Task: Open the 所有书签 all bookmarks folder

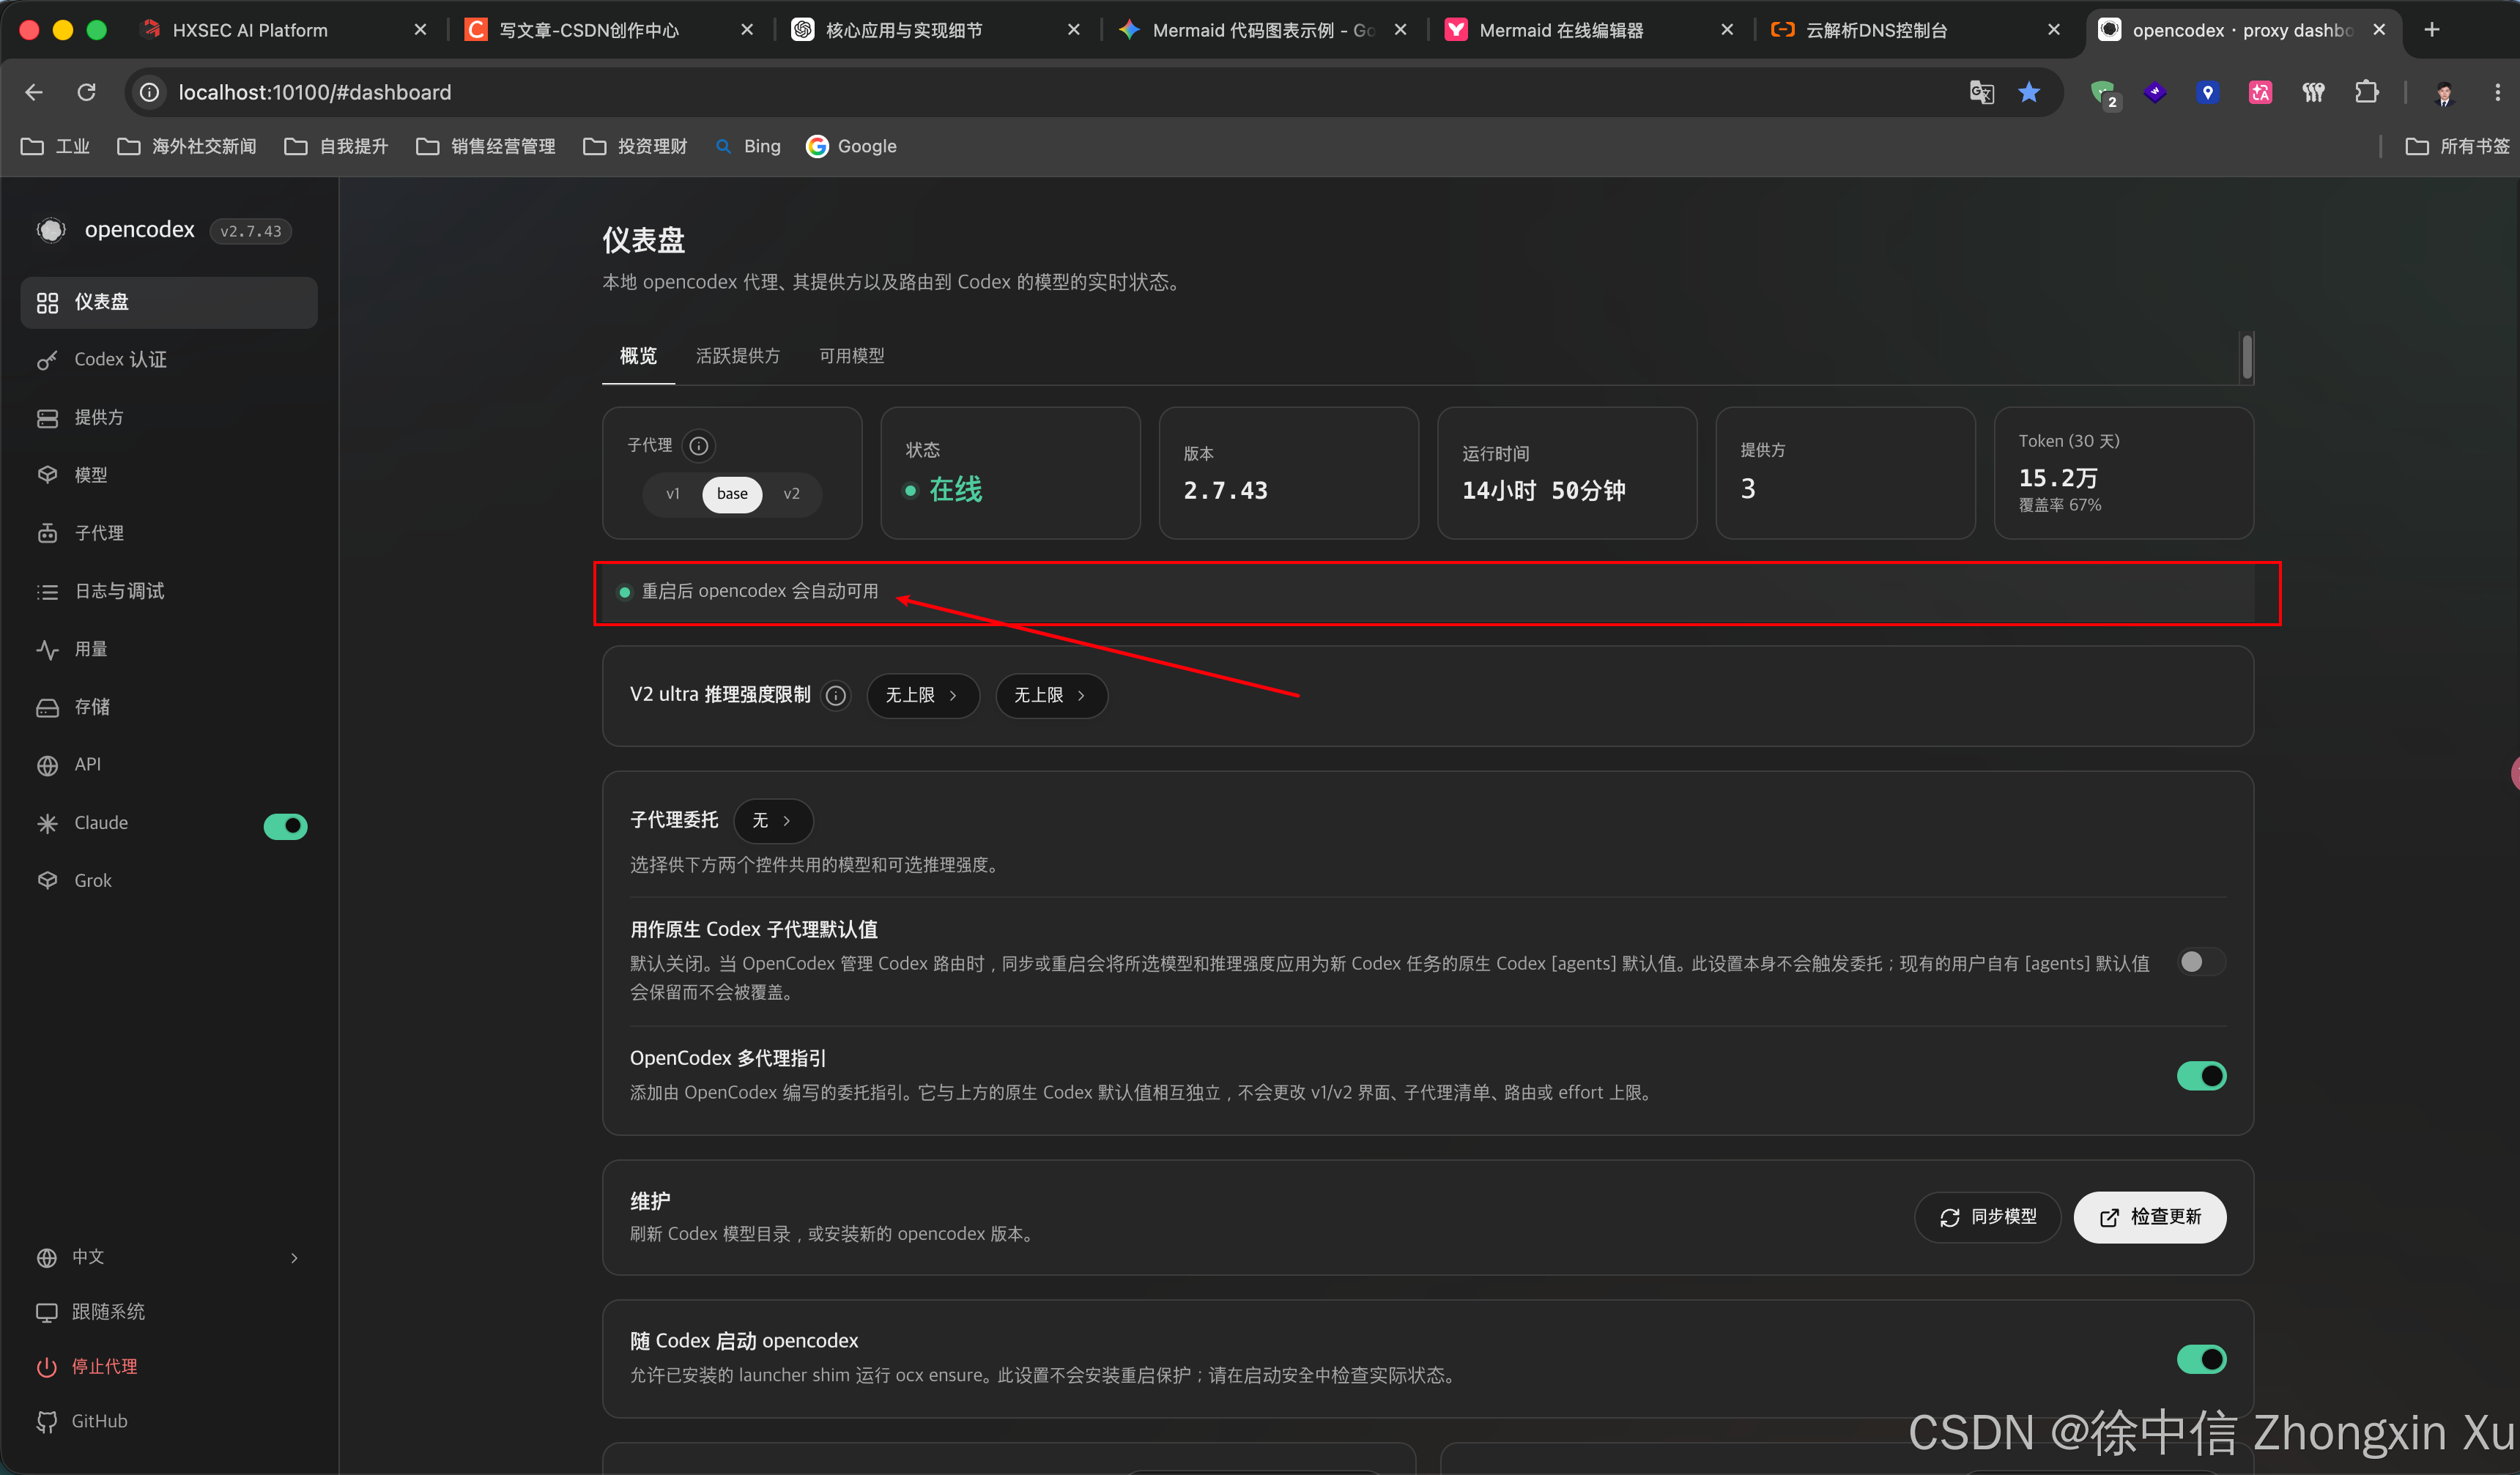Action: point(2457,147)
